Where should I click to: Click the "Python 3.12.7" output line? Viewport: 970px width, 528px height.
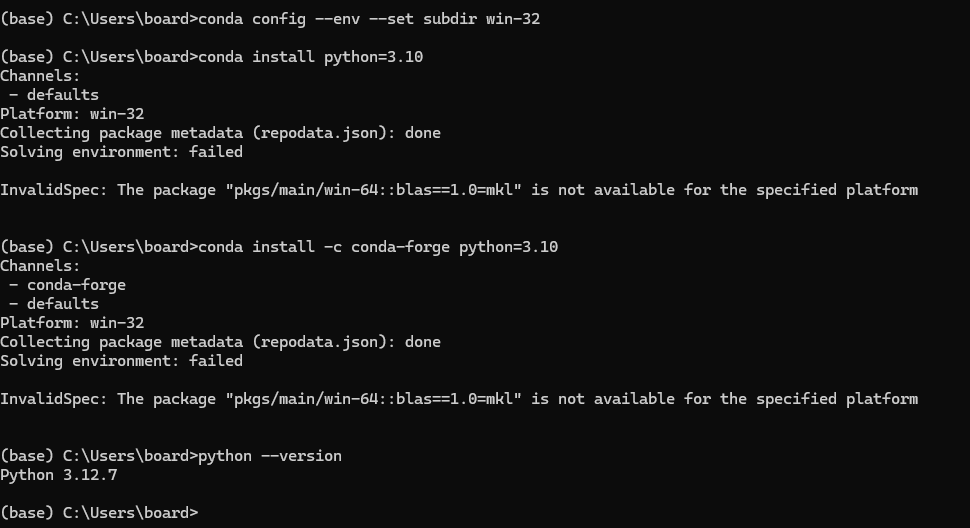pos(59,475)
